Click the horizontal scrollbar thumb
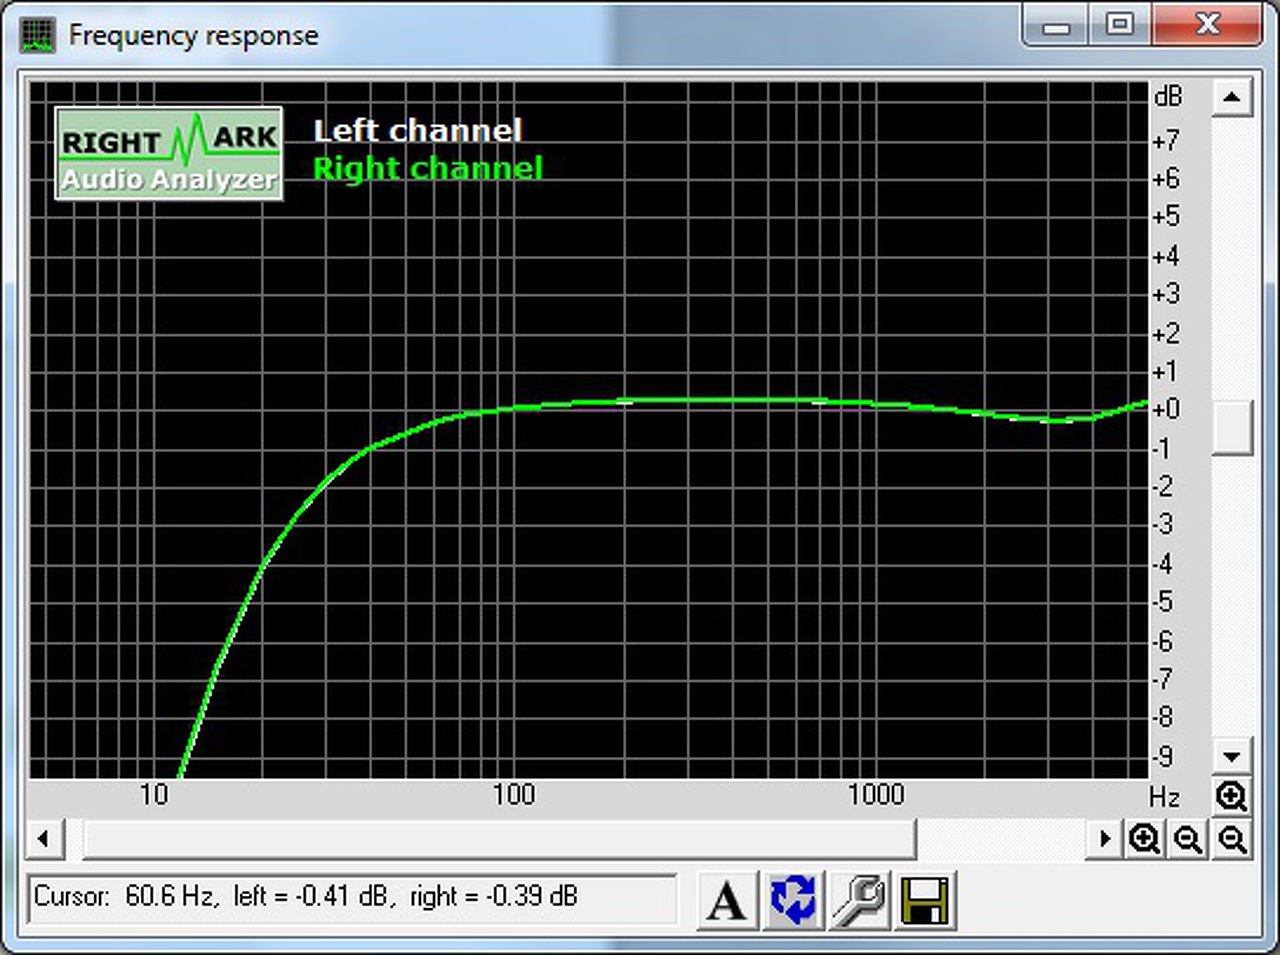1280x955 pixels. tap(499, 839)
